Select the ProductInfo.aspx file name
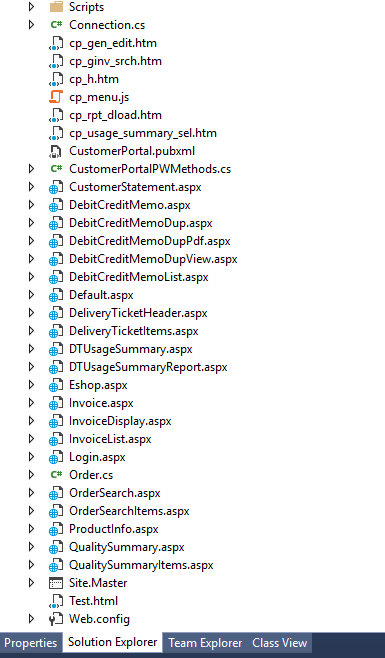385x658 pixels. tap(114, 529)
